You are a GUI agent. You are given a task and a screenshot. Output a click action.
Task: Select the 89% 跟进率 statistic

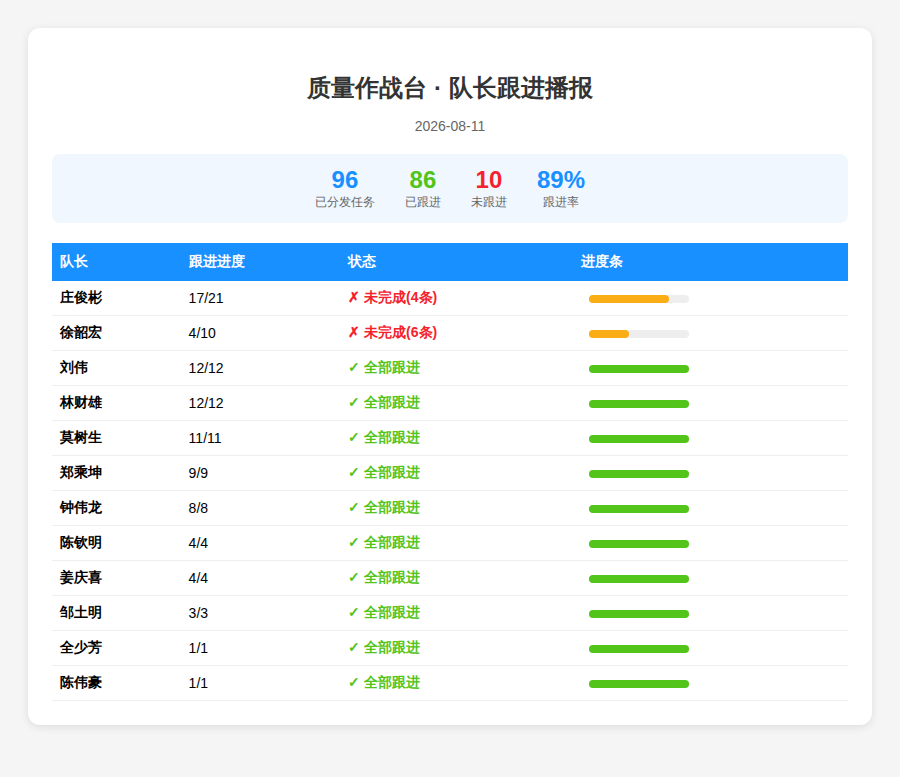pos(561,188)
